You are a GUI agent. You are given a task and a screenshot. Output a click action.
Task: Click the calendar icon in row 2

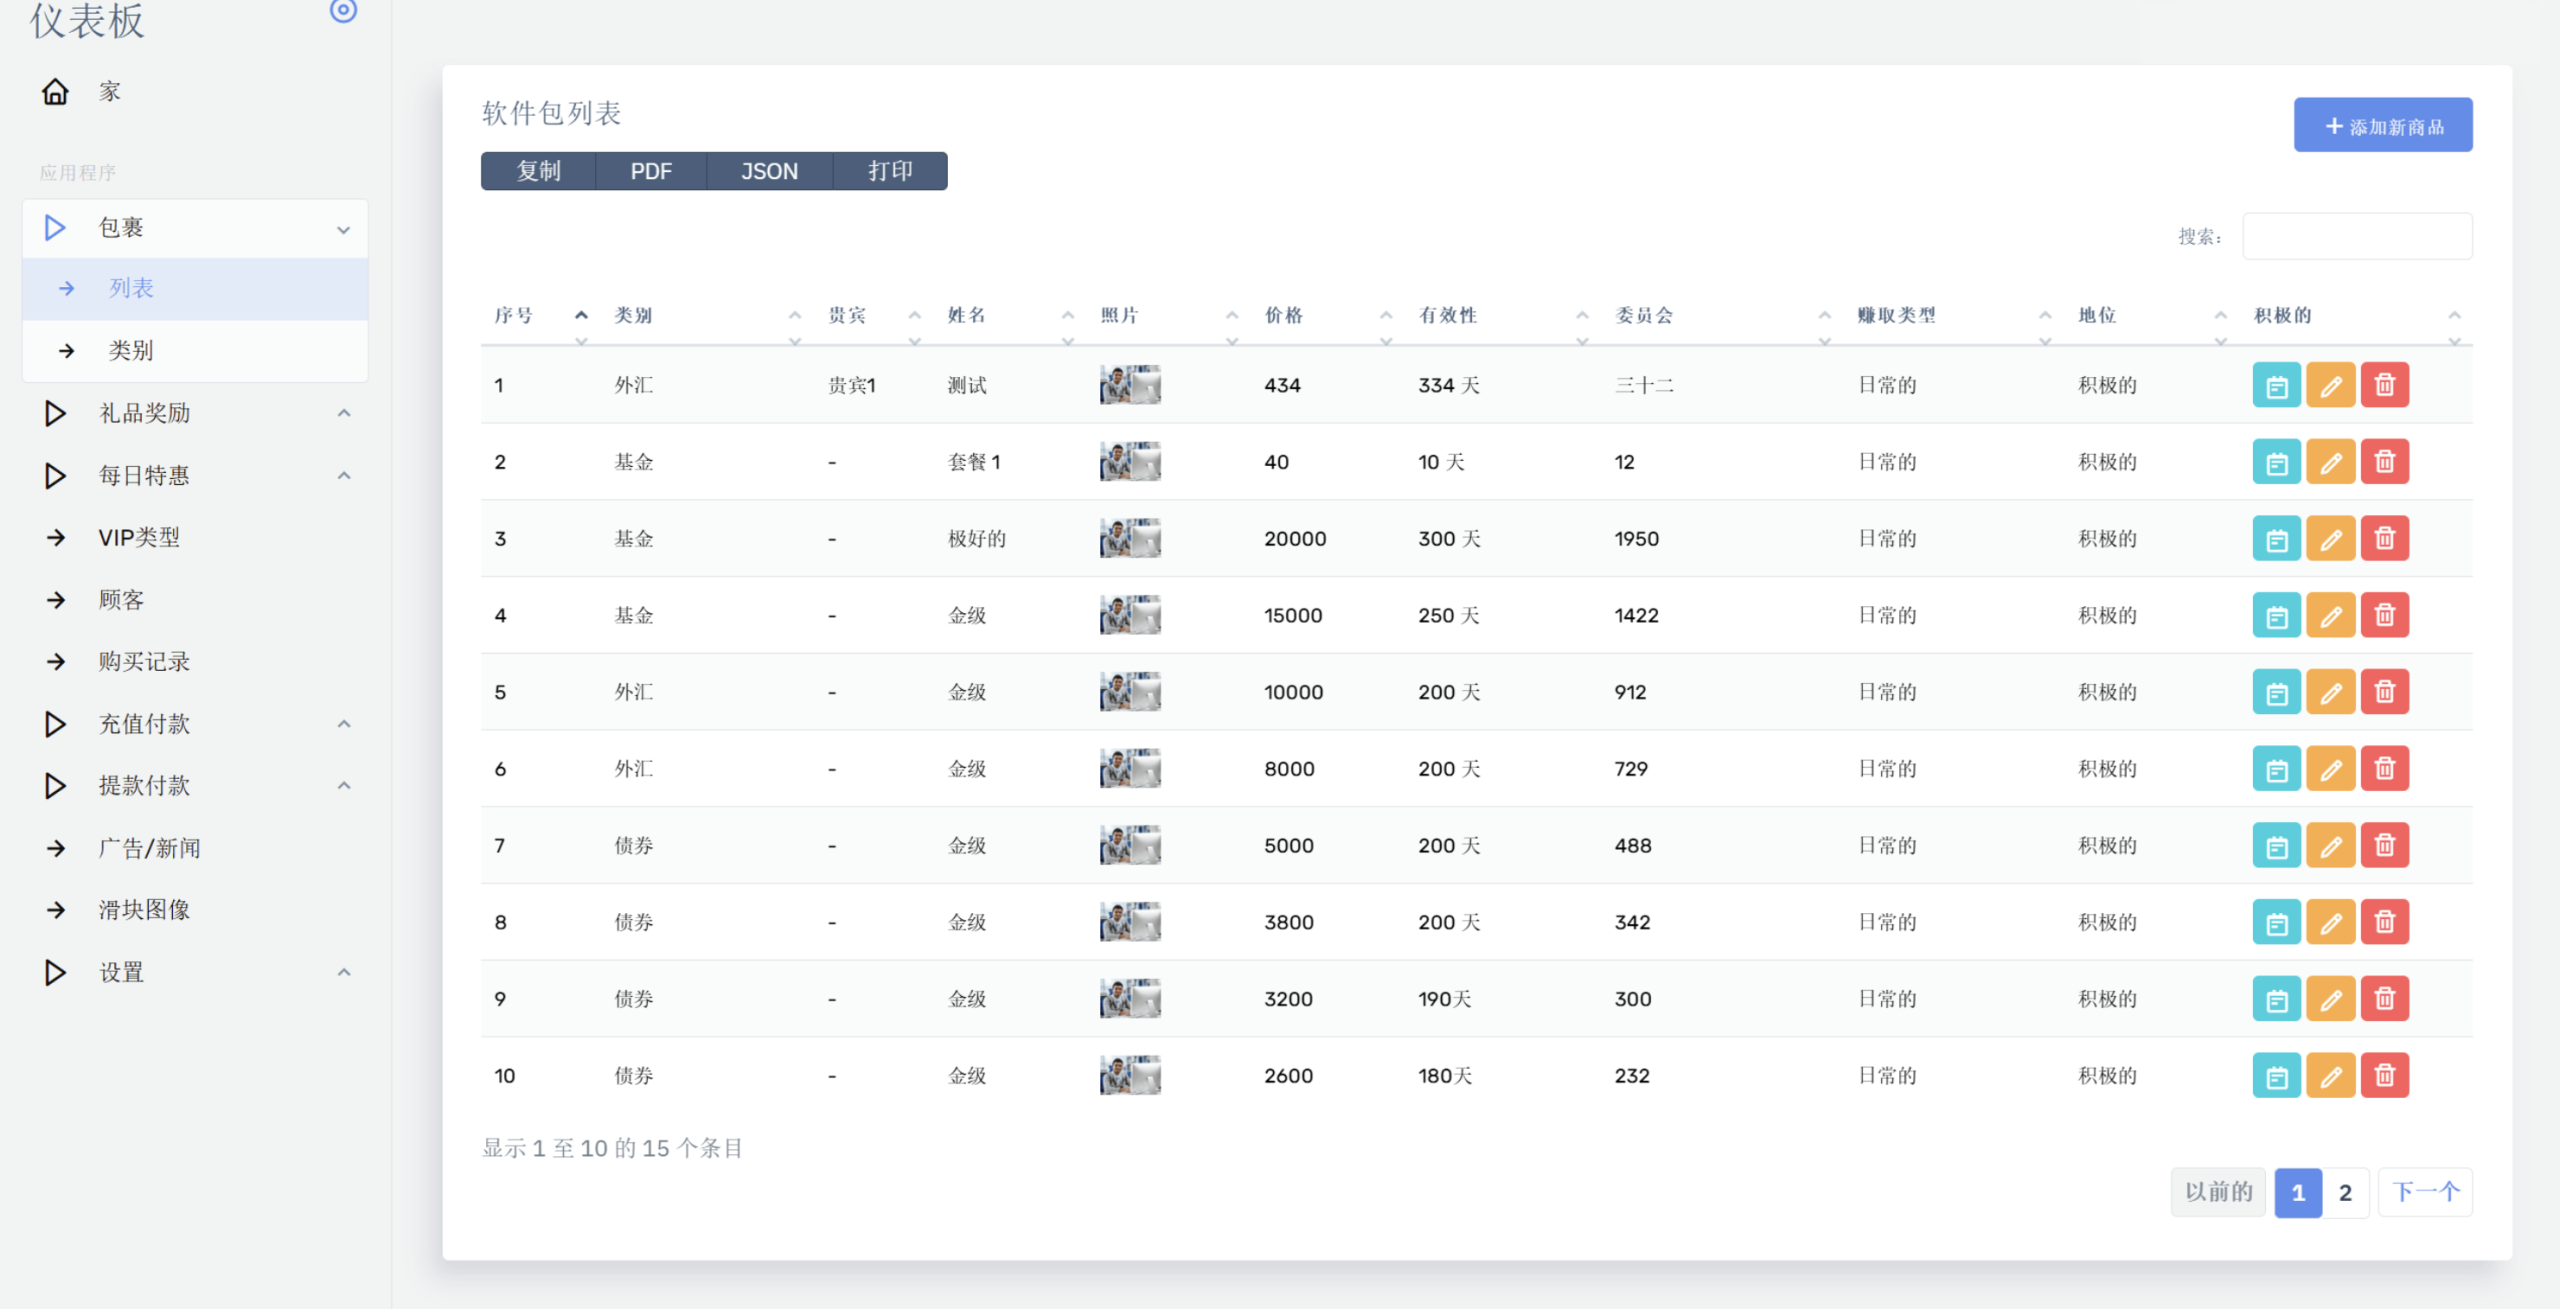pyautogui.click(x=2276, y=462)
